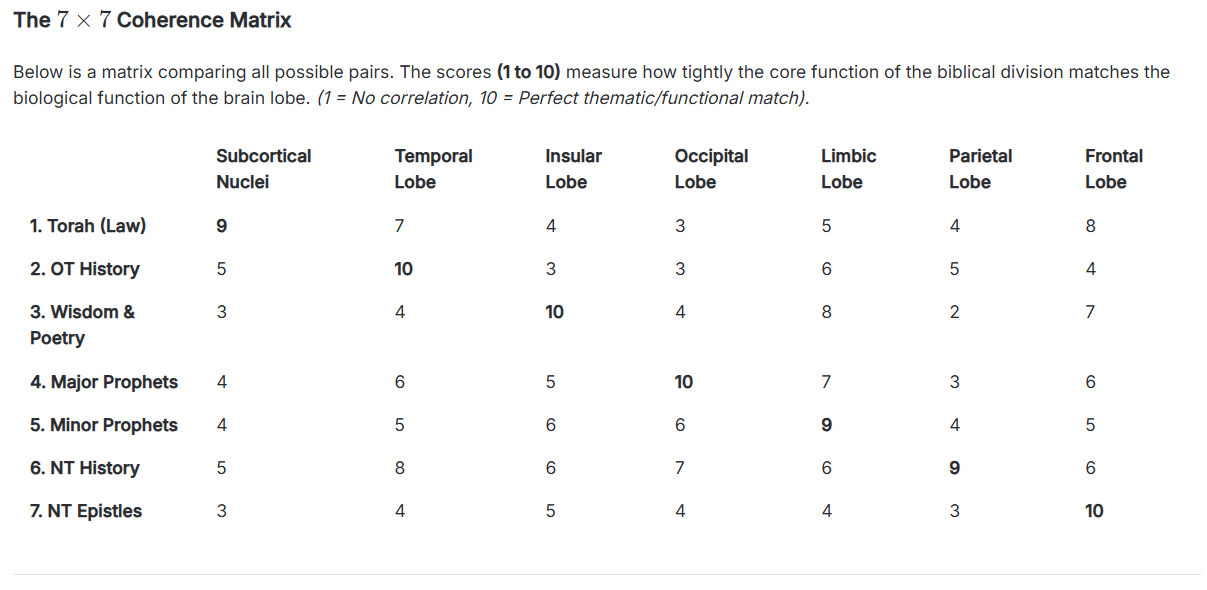The height and width of the screenshot is (590, 1207).
Task: Click Minor Prophets' bold 9 under Limbic Lobe
Action: [826, 425]
